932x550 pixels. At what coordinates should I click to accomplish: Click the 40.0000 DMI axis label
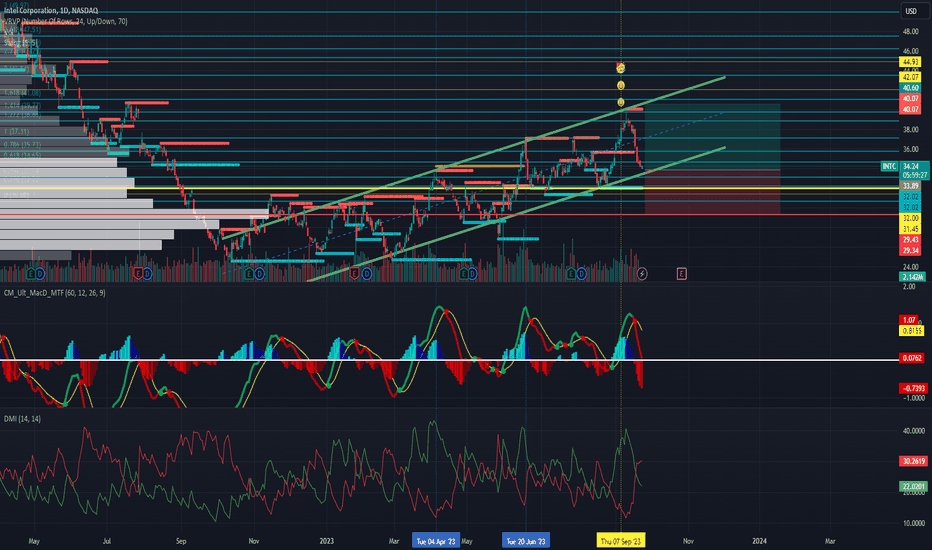[914, 430]
